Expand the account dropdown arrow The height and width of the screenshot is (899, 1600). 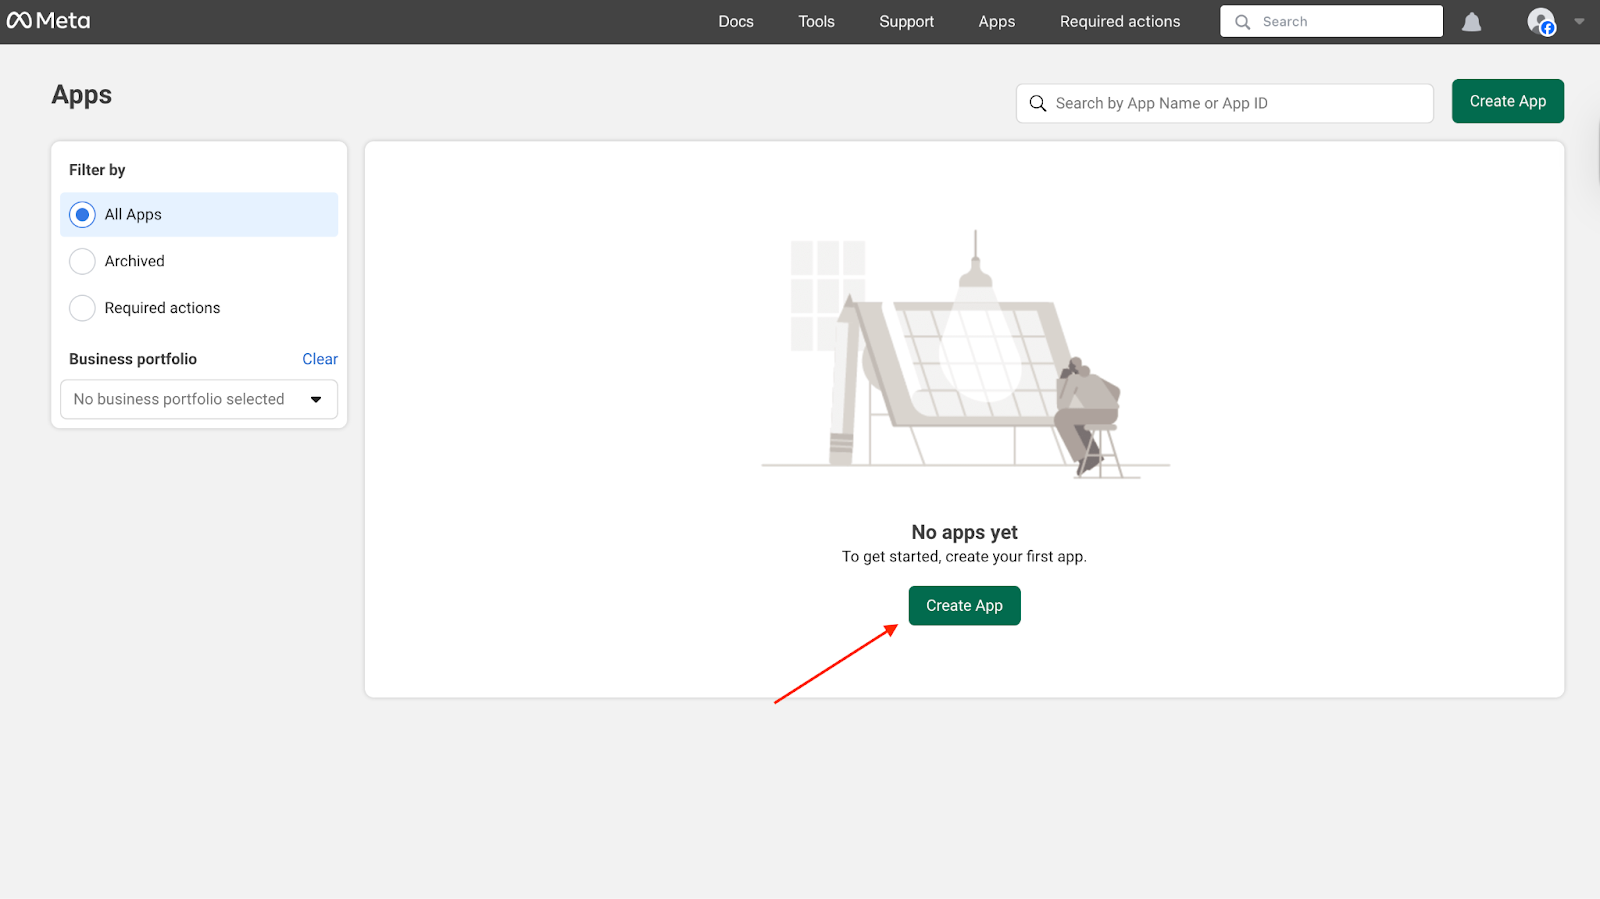click(1579, 21)
